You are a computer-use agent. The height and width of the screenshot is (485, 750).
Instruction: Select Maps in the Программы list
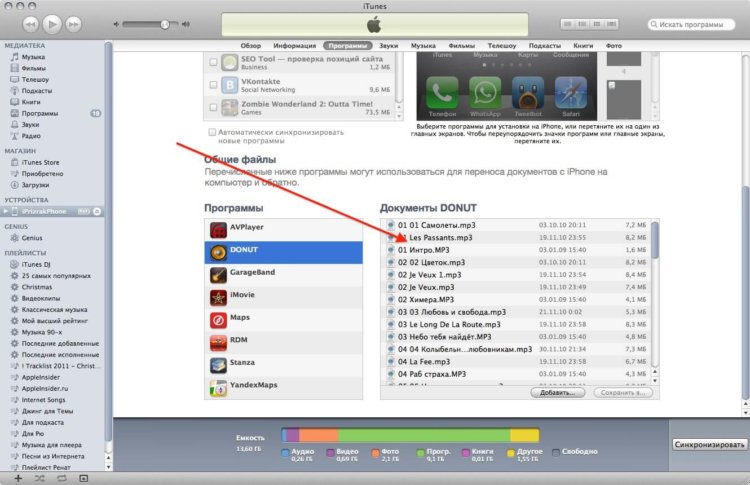point(283,320)
